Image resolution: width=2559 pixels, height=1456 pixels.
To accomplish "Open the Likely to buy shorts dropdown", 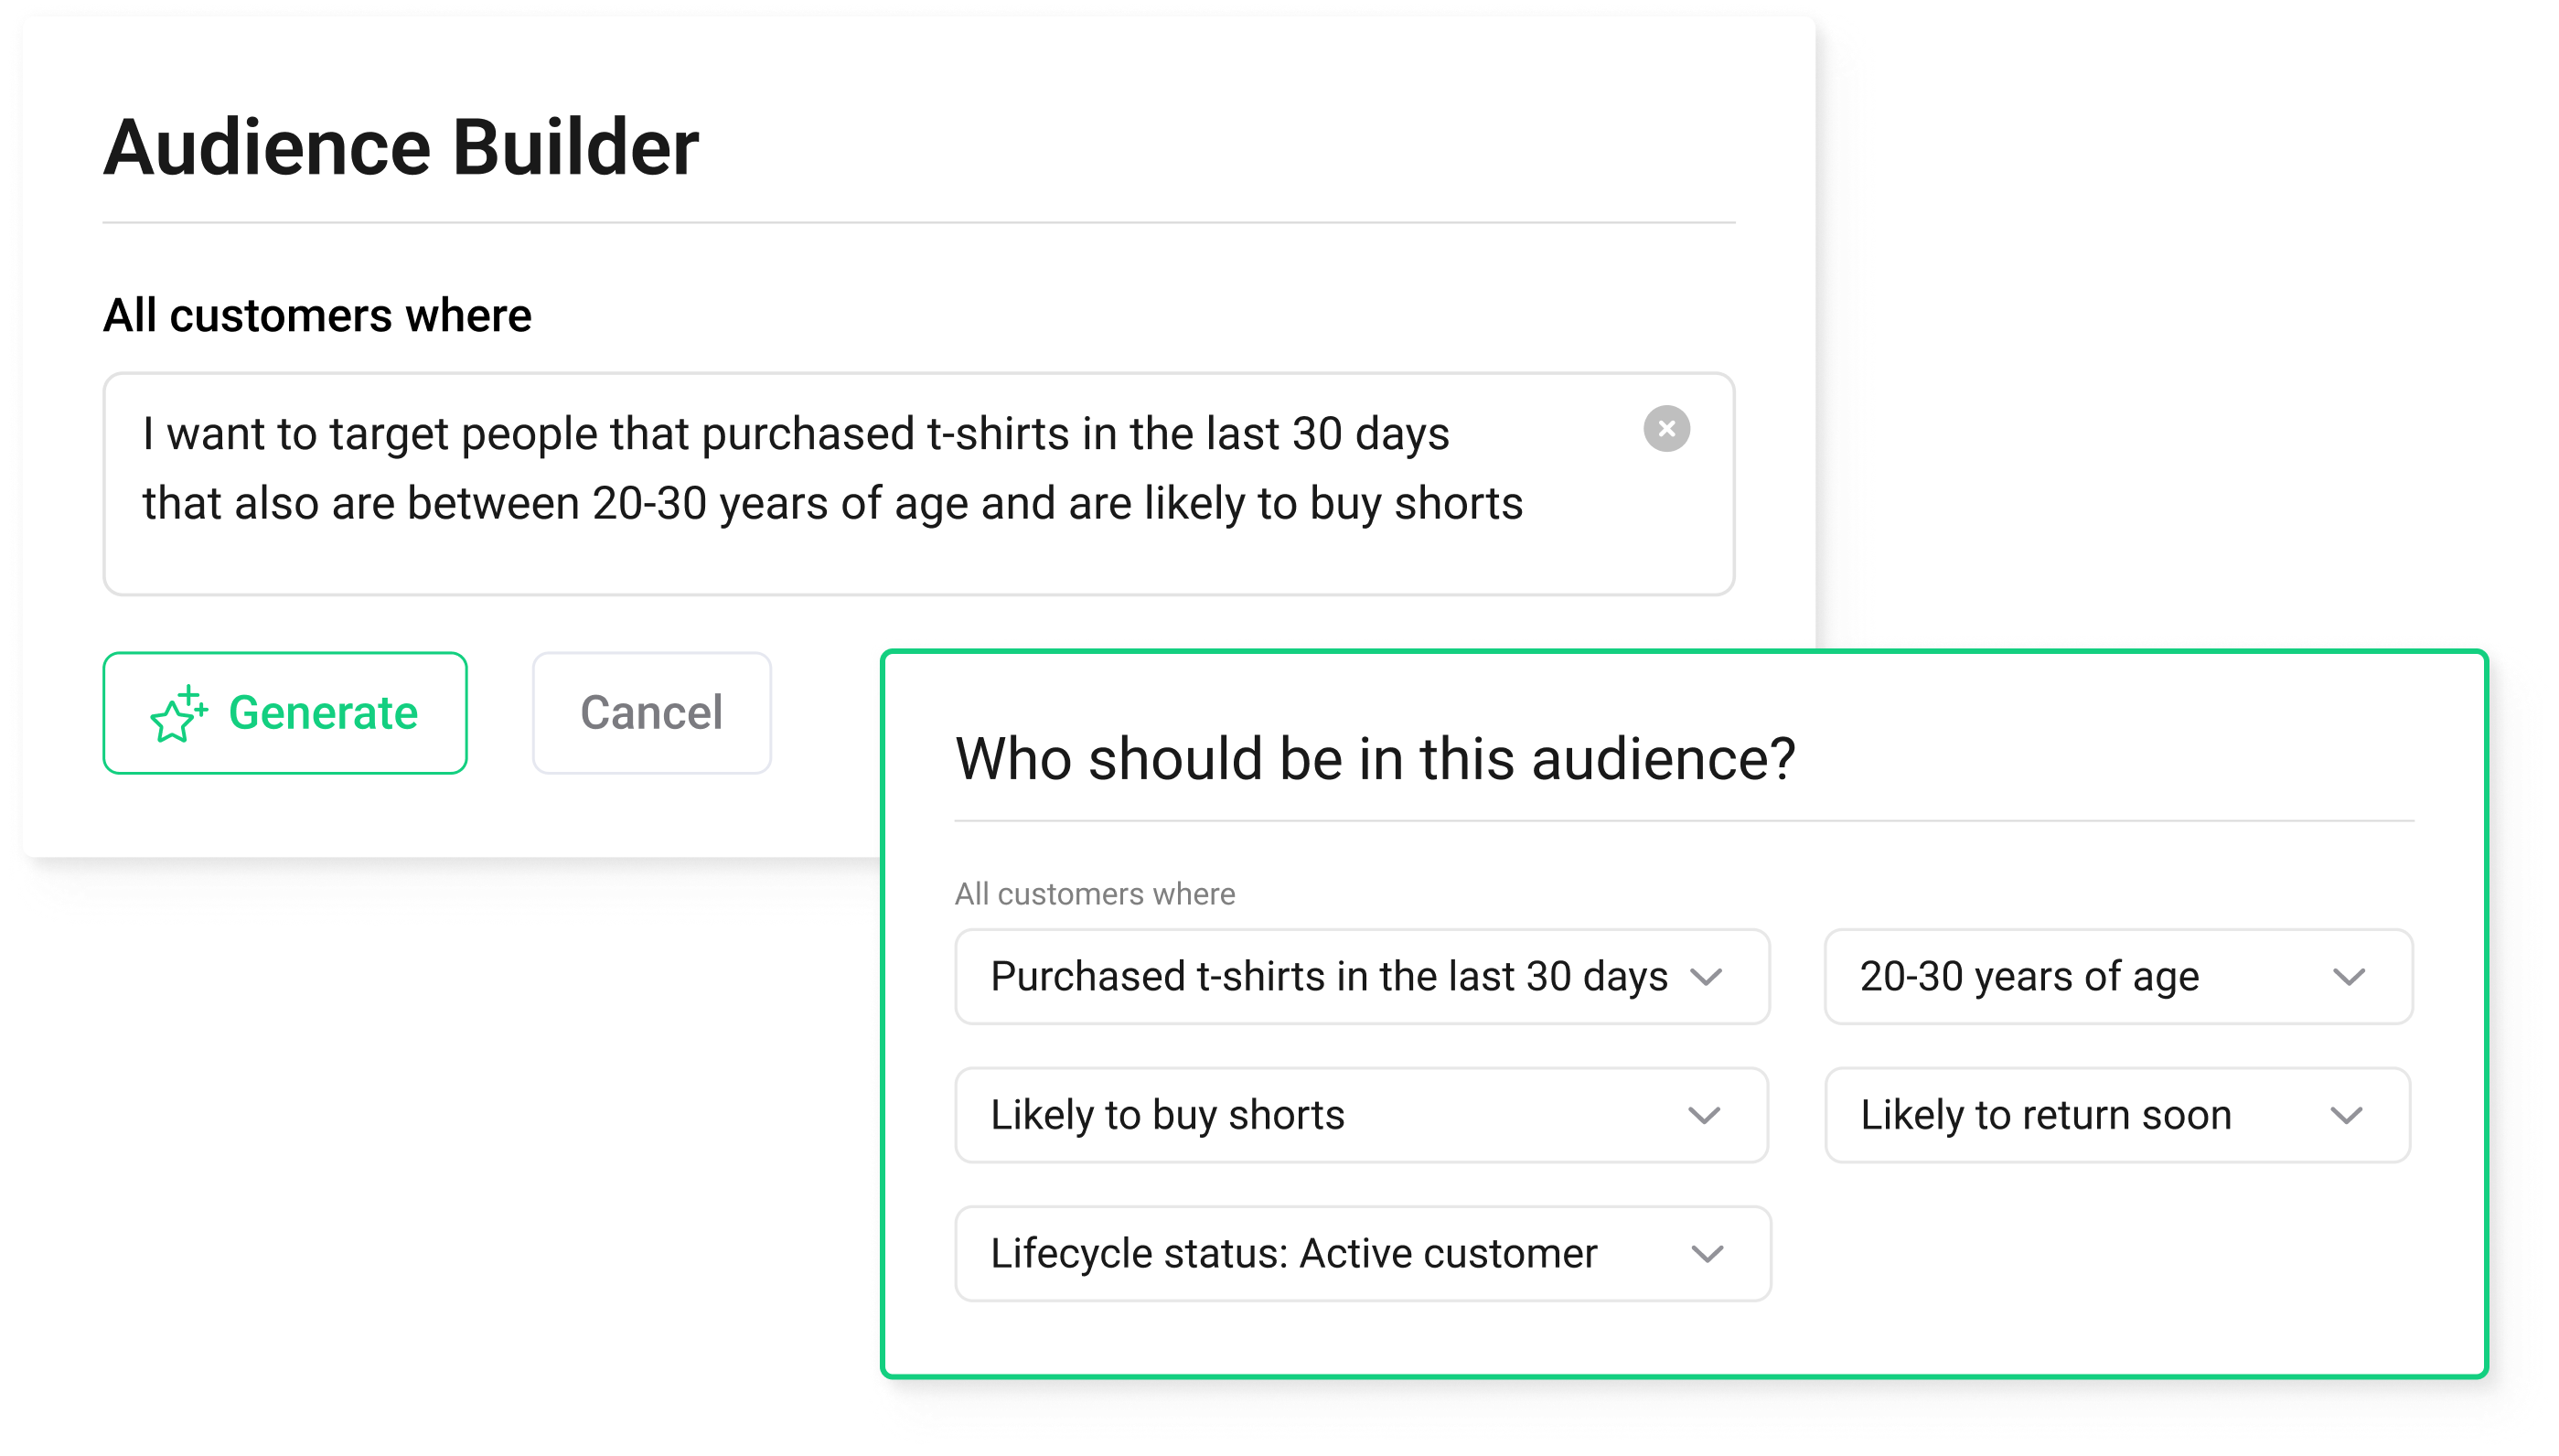I will point(1361,1115).
